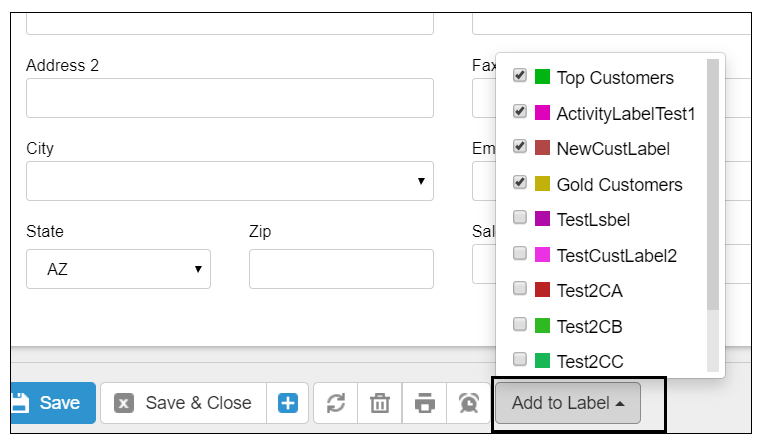Click the Zip input field

[x=341, y=269]
